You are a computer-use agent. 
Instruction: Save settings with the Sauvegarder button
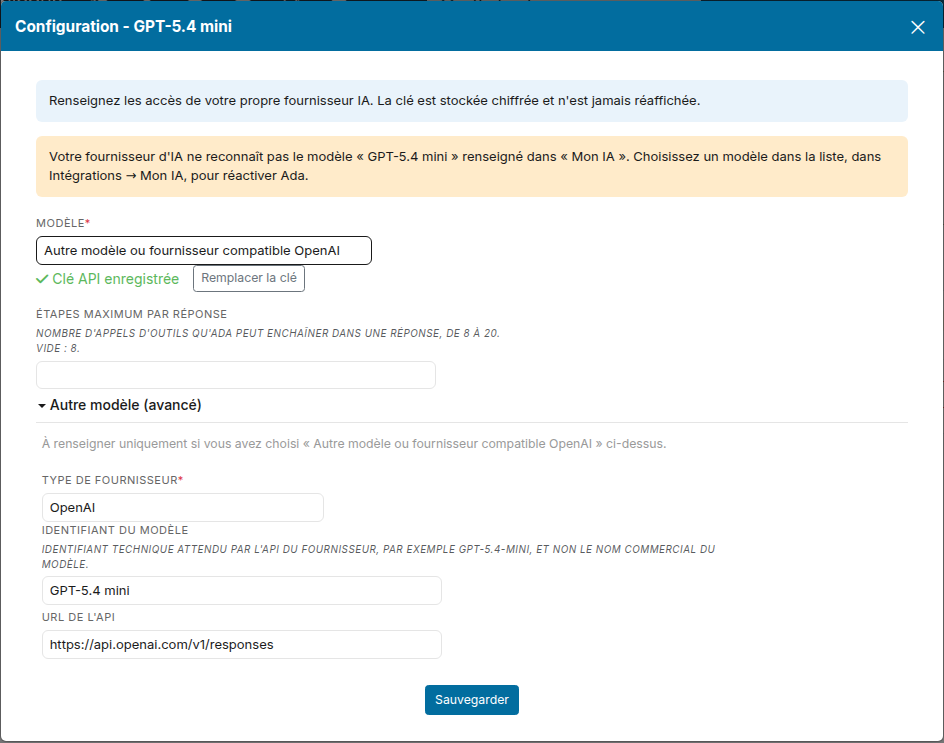pyautogui.click(x=471, y=700)
